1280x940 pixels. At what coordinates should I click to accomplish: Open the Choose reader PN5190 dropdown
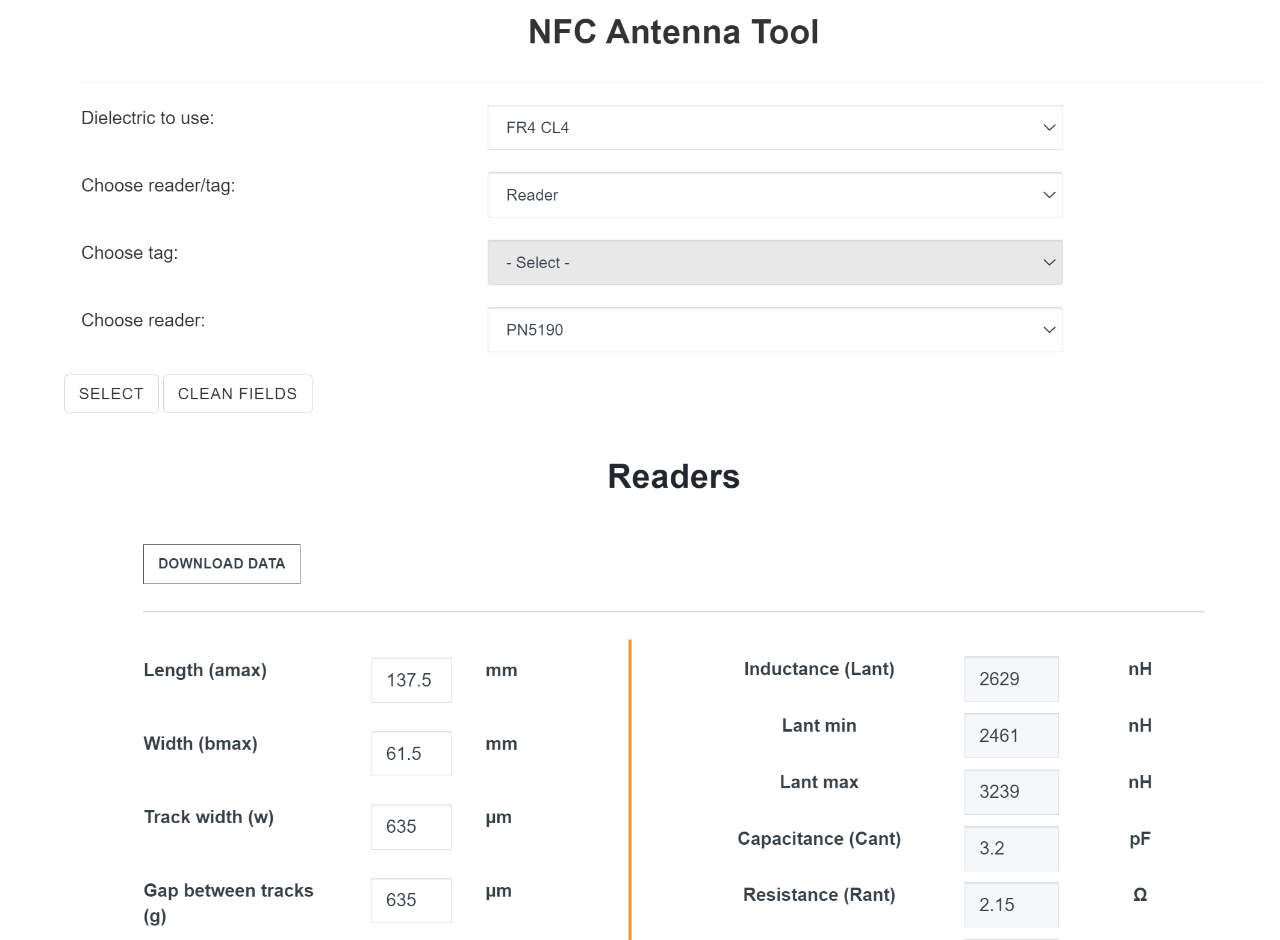click(x=774, y=330)
